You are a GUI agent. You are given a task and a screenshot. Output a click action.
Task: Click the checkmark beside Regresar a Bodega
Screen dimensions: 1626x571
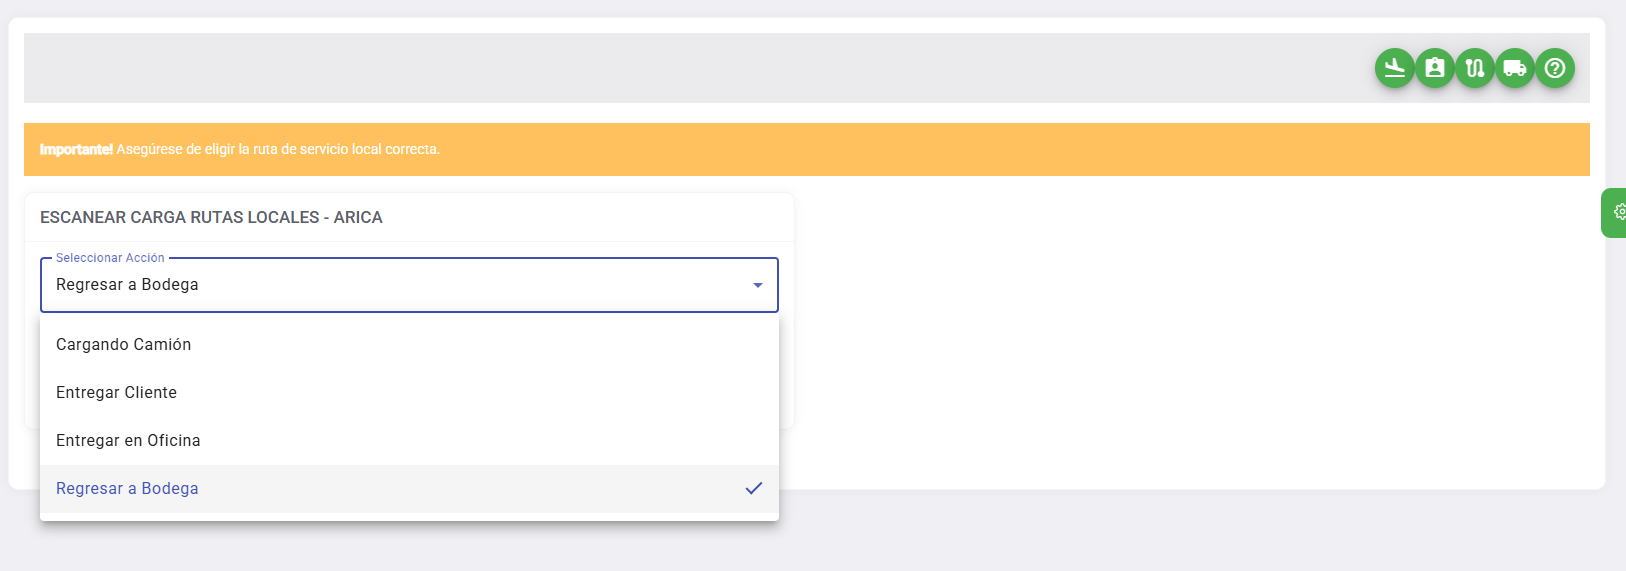(x=753, y=488)
